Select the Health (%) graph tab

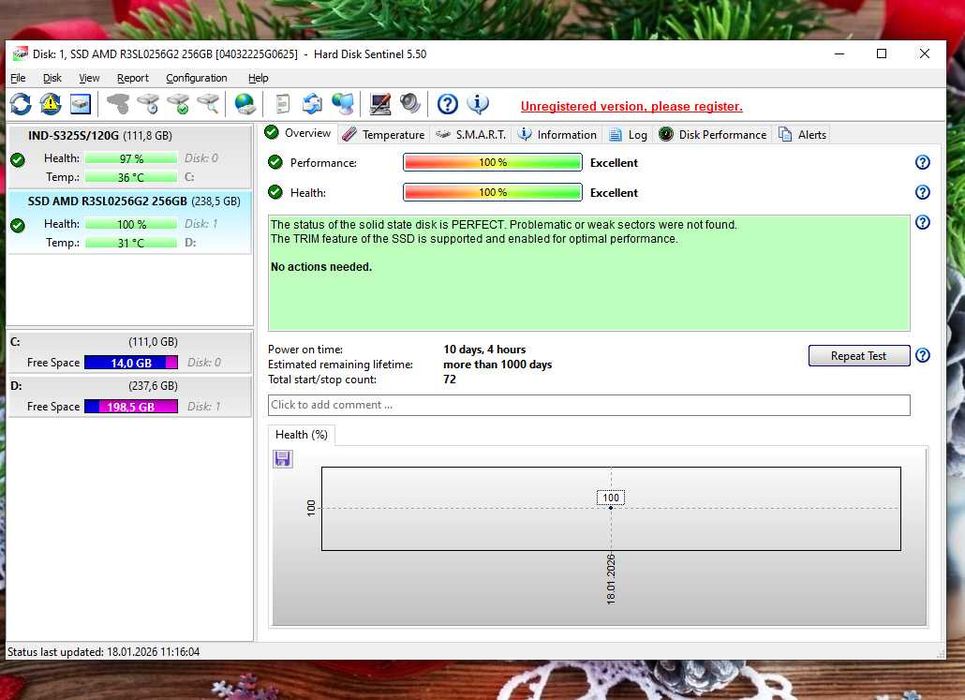click(302, 435)
